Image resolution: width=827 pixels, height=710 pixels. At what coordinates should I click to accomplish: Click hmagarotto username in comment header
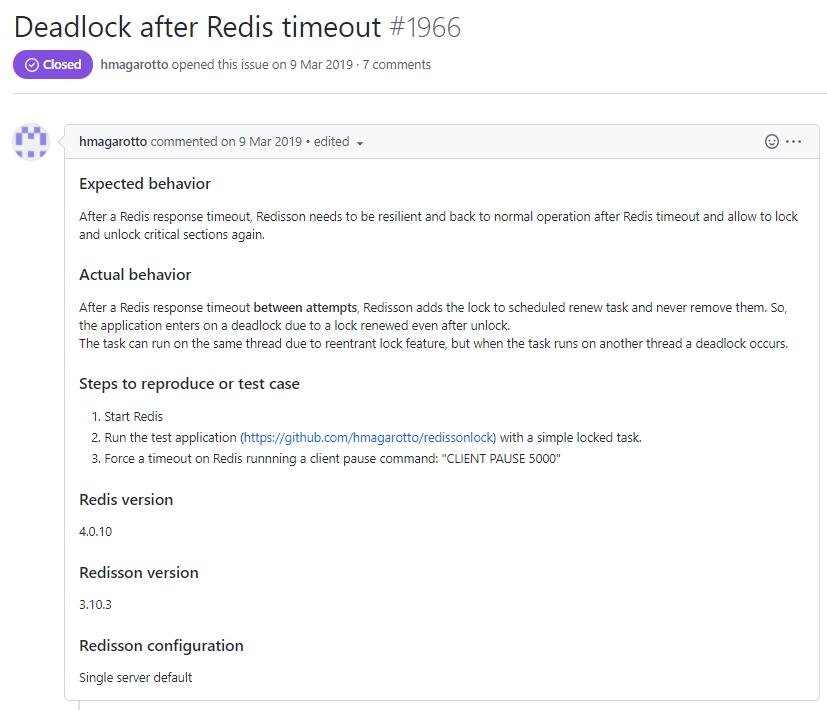tap(113, 142)
